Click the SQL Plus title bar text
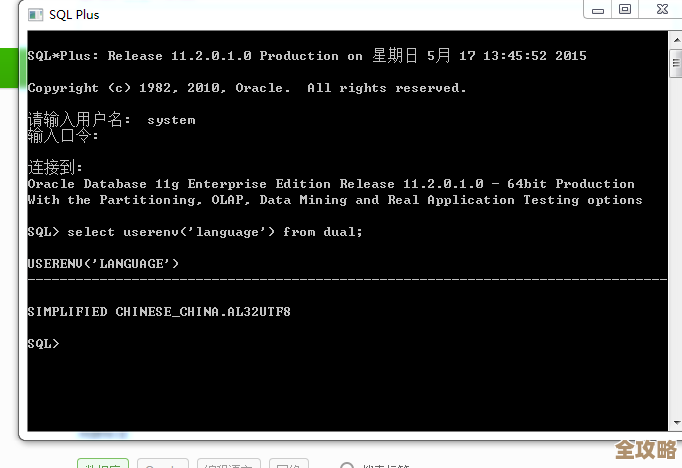 (x=75, y=15)
